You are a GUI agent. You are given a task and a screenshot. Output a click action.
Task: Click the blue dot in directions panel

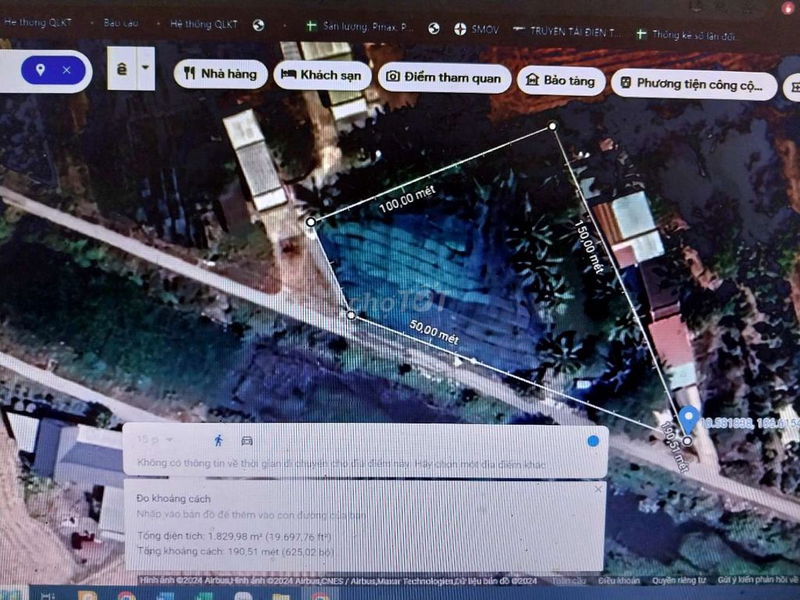pyautogui.click(x=593, y=440)
